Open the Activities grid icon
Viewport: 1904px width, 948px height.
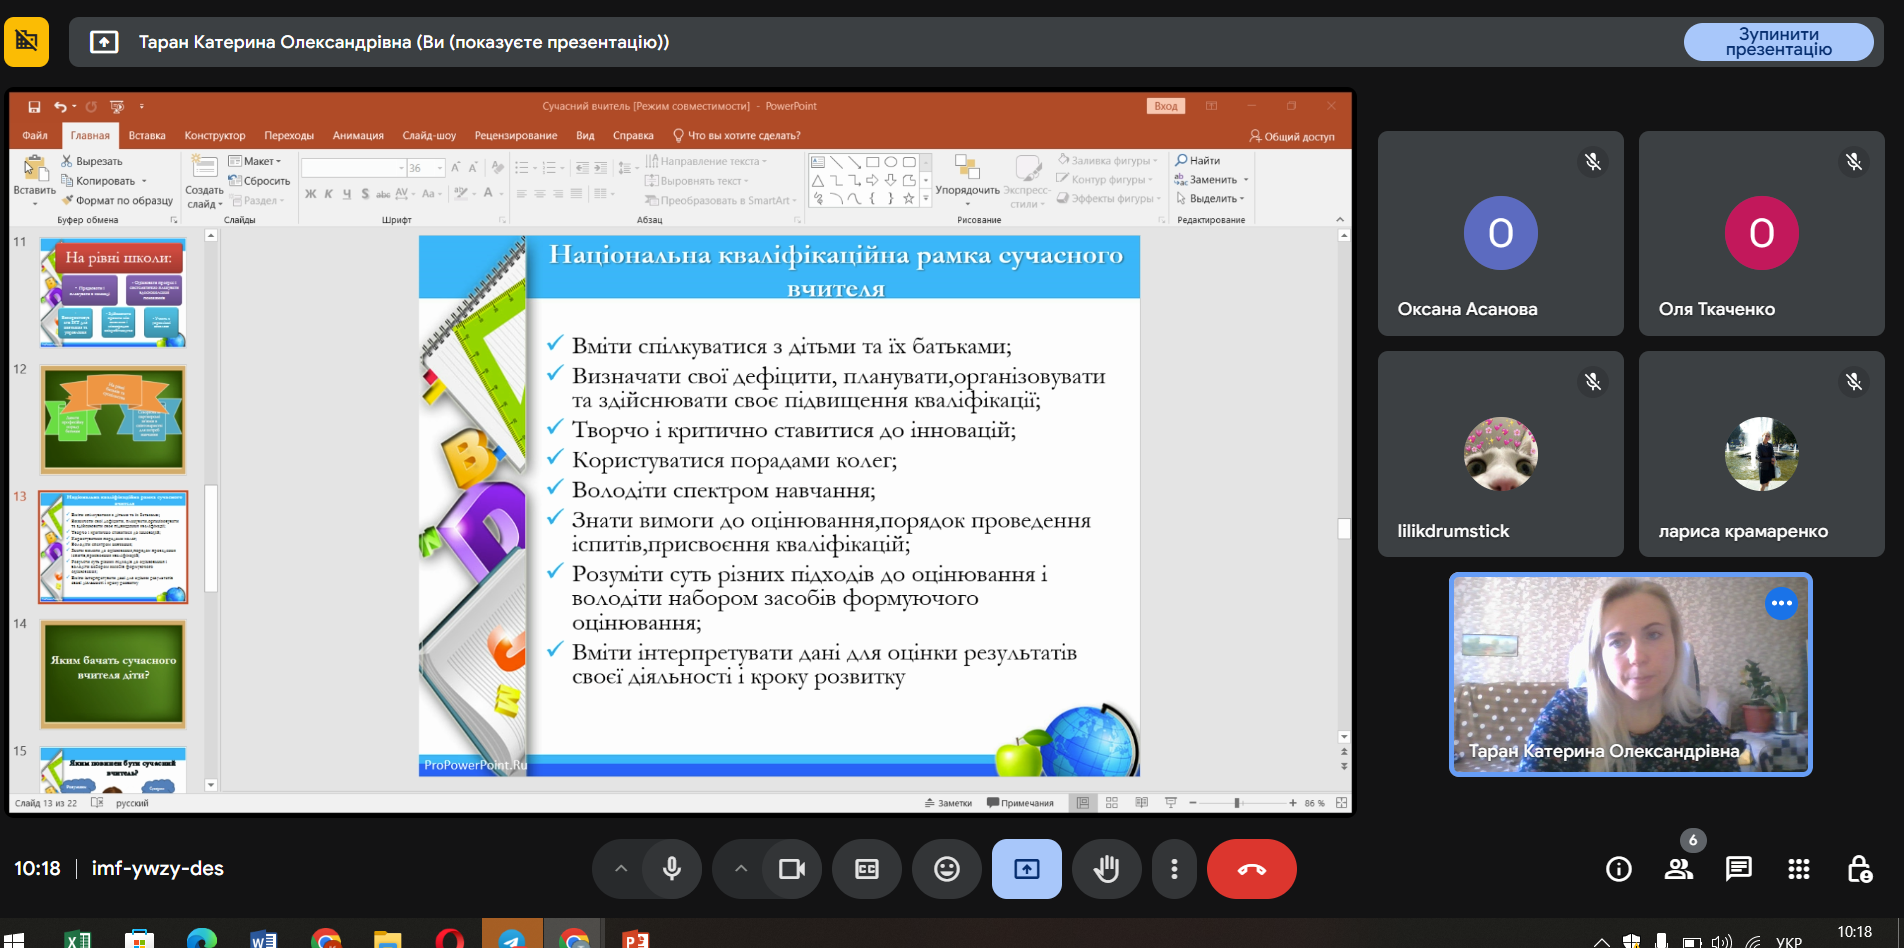click(1798, 869)
